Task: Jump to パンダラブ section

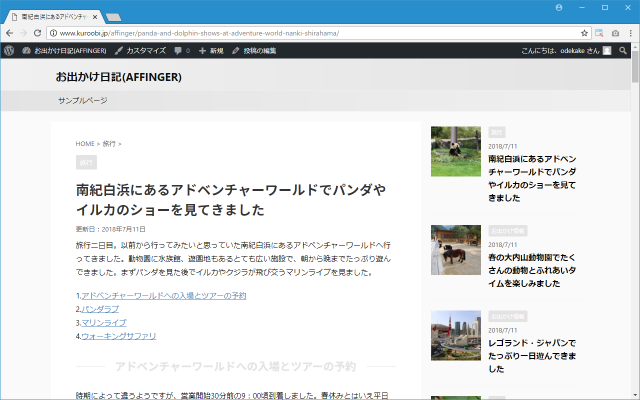Action: (100, 309)
